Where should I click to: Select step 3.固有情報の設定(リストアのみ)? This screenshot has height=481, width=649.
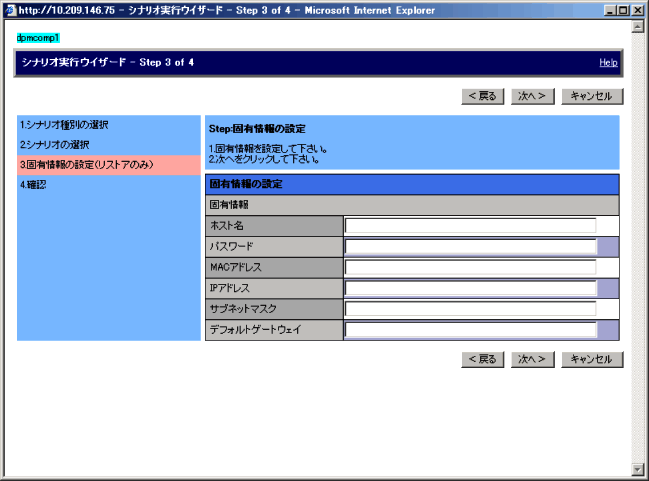click(109, 165)
